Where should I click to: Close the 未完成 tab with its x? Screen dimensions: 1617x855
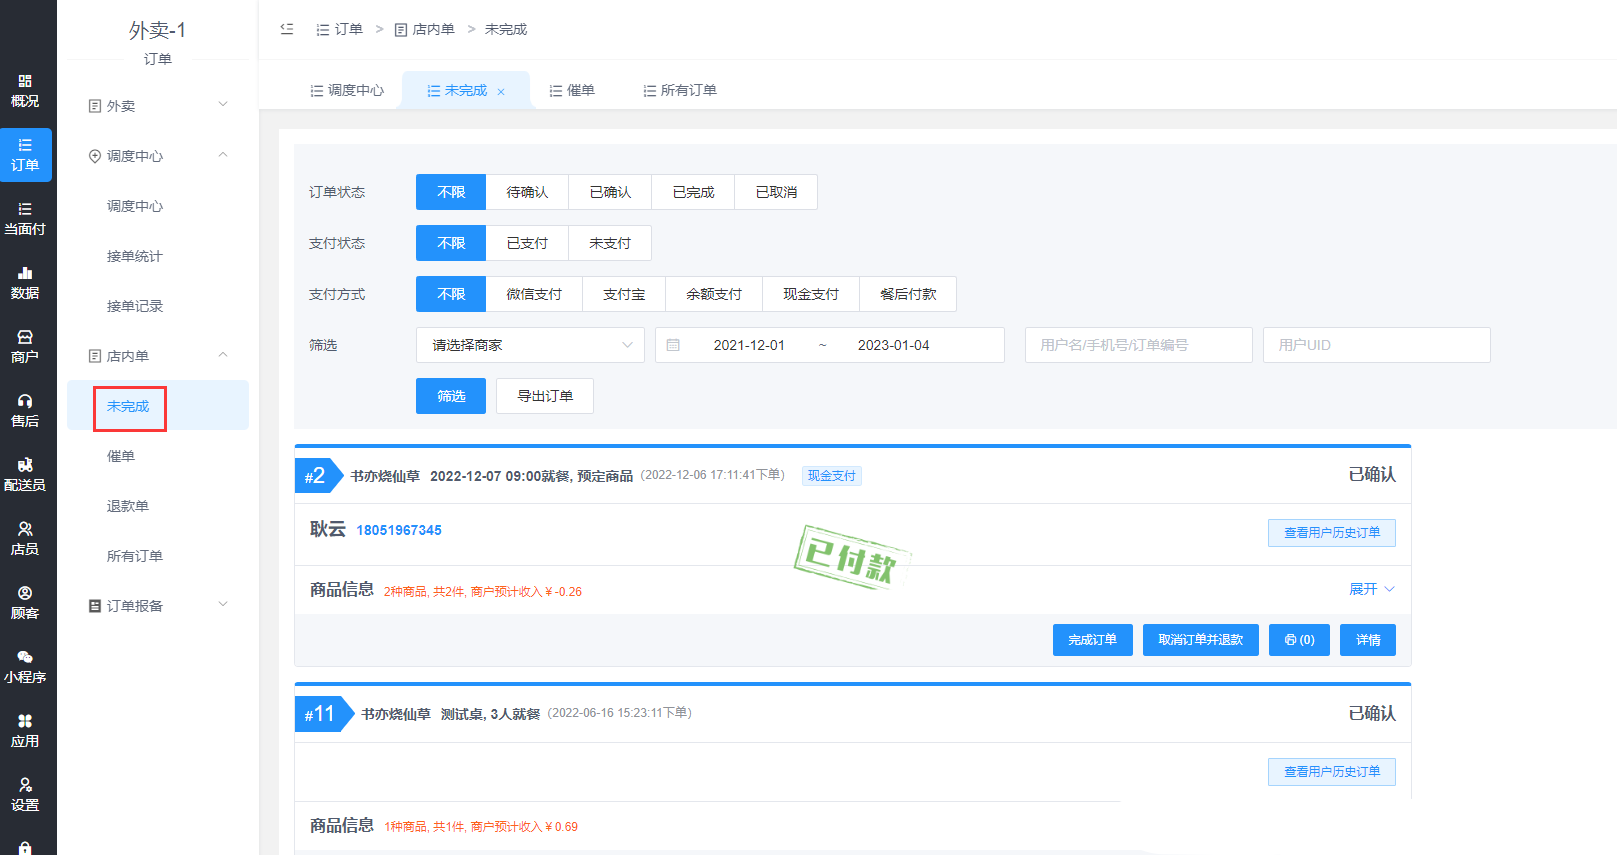(501, 92)
